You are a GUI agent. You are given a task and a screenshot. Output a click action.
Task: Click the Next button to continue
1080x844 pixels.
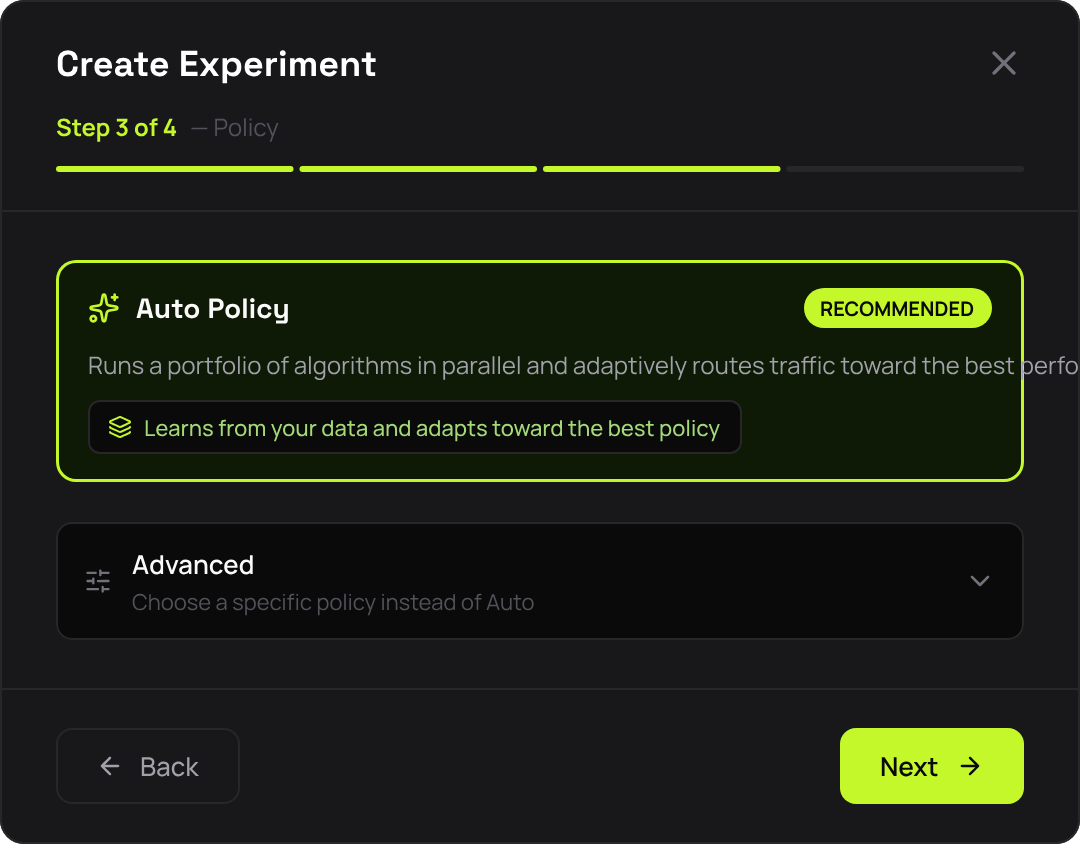(931, 766)
